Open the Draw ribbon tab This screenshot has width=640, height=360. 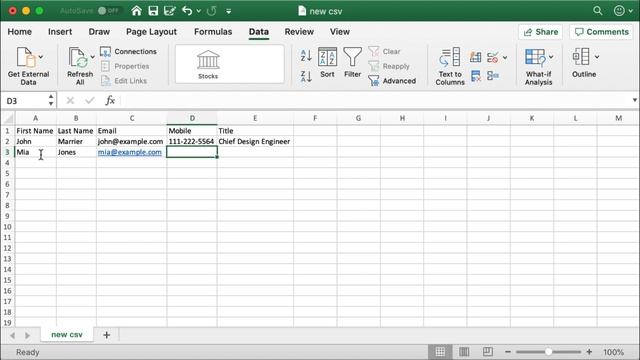point(99,31)
